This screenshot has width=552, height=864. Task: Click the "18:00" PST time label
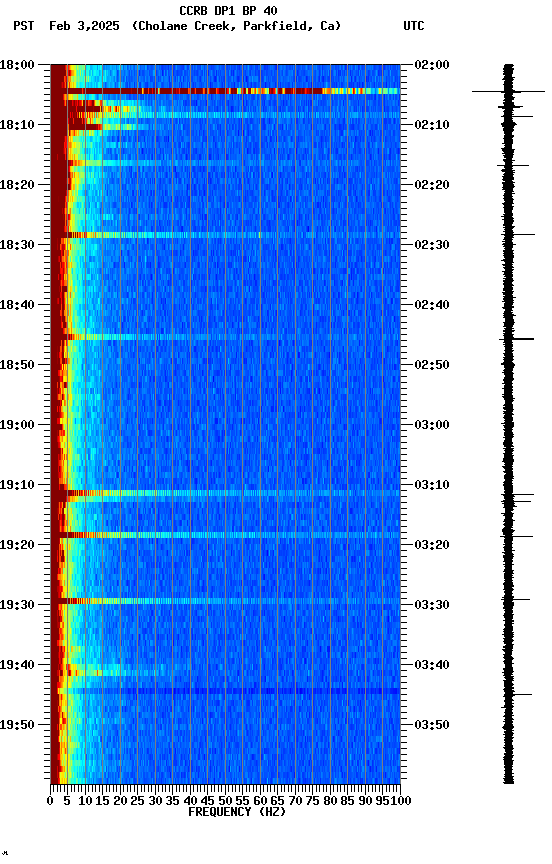(17, 65)
